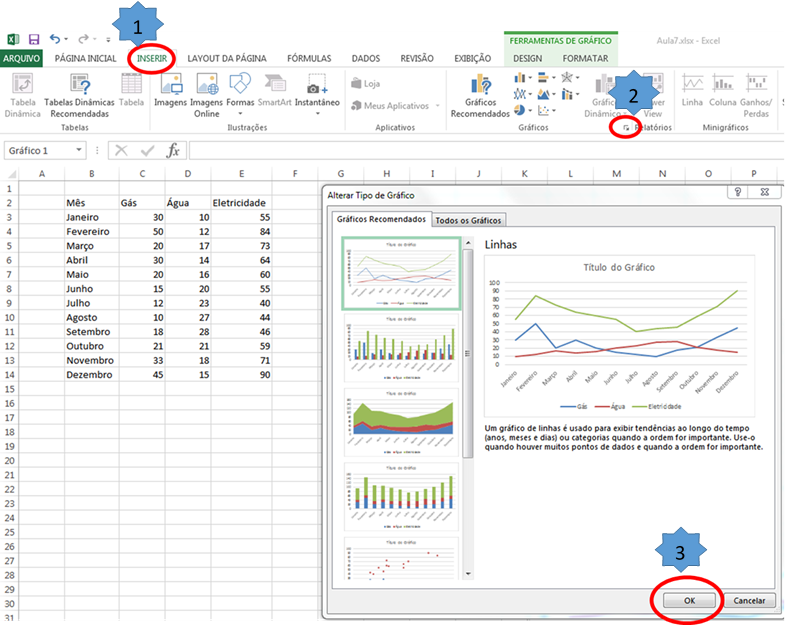Viewport: 785px width, 627px height.
Task: Open Gráficos Recomendados
Action: [480, 95]
